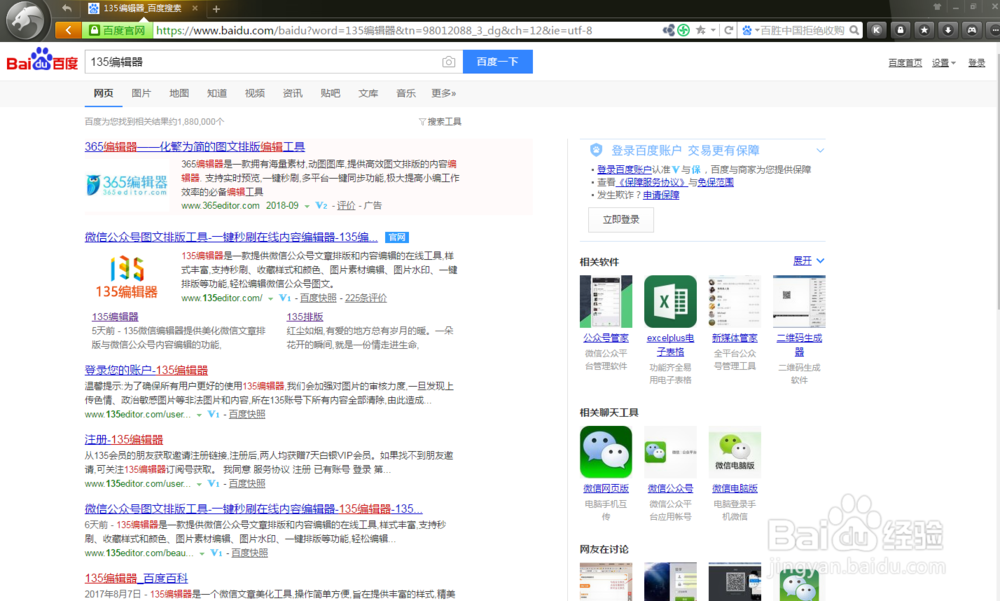Switch to the 文库 tab
This screenshot has width=1000, height=601.
[368, 93]
